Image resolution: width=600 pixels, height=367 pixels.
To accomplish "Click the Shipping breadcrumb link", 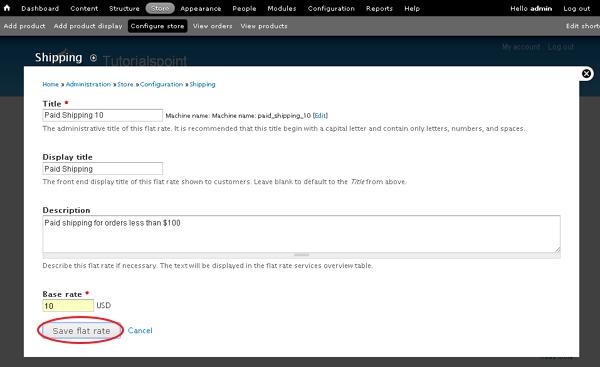I will click(202, 84).
